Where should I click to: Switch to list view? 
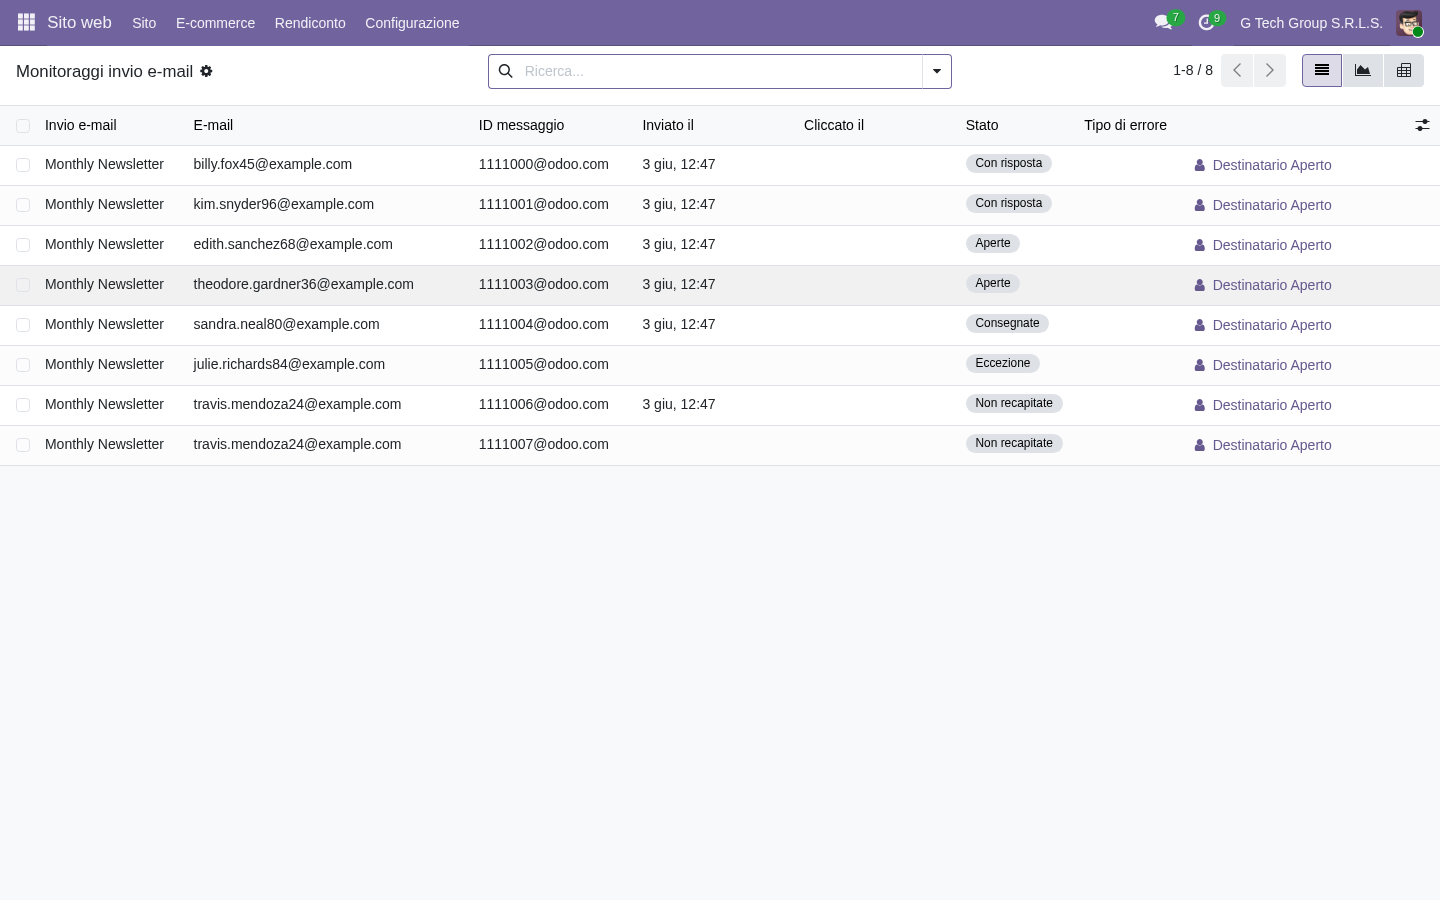1322,71
